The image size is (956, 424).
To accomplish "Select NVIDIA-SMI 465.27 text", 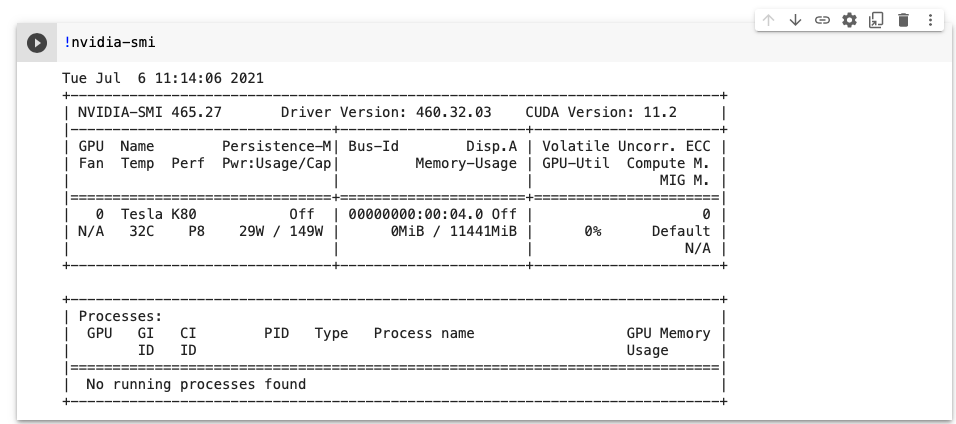I will click(149, 112).
